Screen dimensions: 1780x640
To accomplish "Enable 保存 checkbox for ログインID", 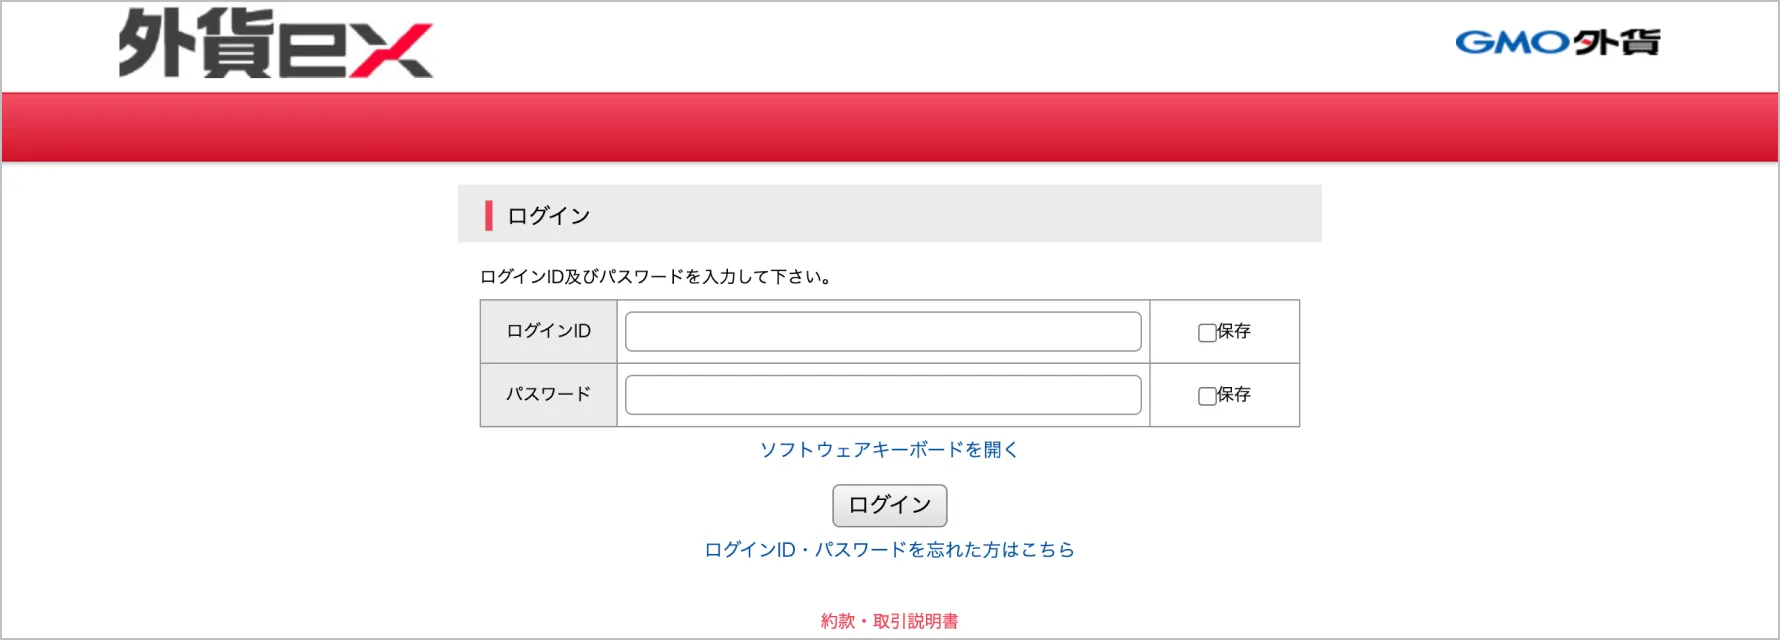I will click(1207, 333).
